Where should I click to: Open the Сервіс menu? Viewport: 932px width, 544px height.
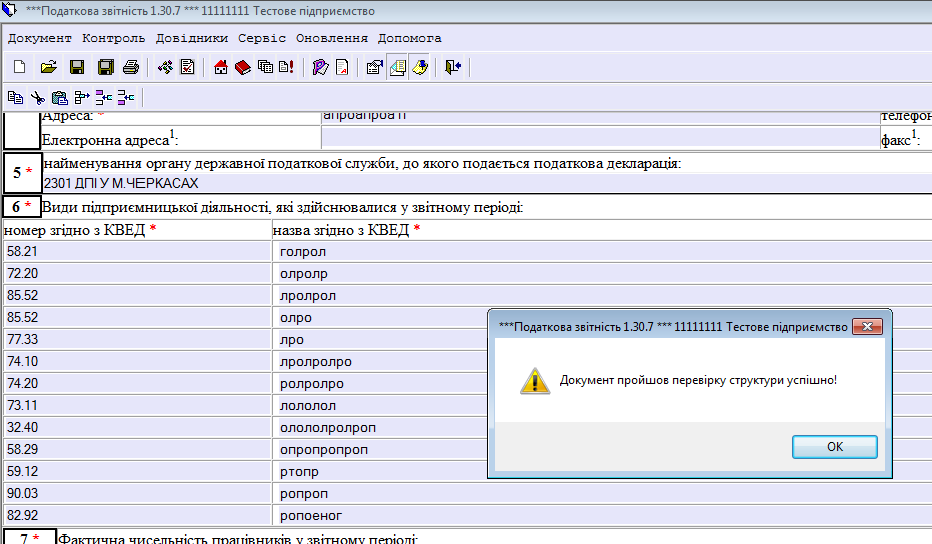click(262, 38)
